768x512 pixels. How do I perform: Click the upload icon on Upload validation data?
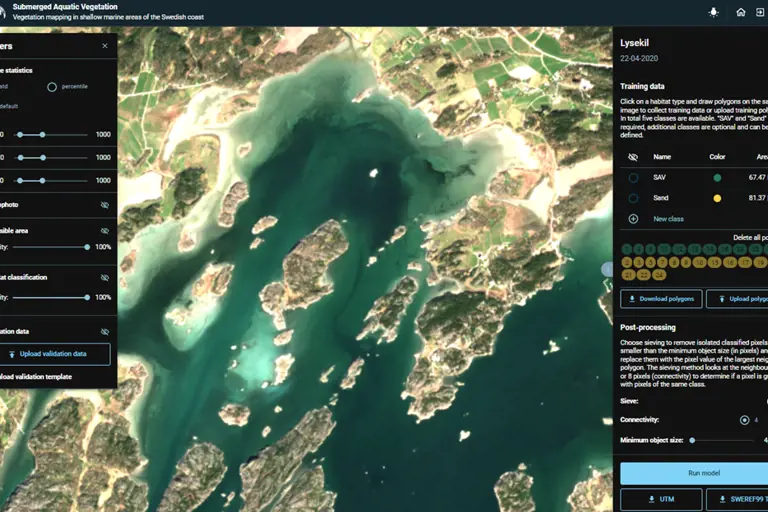12,354
